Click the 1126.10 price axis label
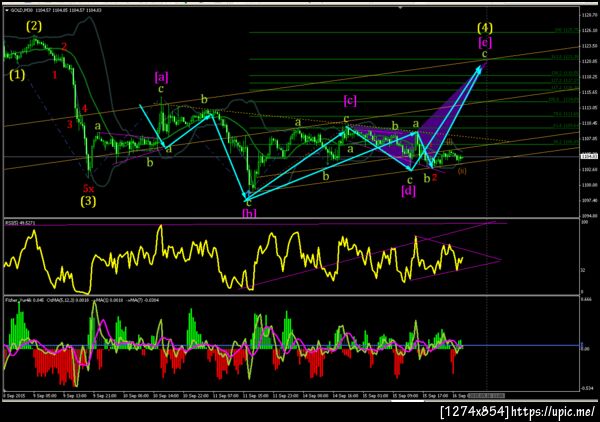Image resolution: width=600 pixels, height=422 pixels. (x=589, y=30)
